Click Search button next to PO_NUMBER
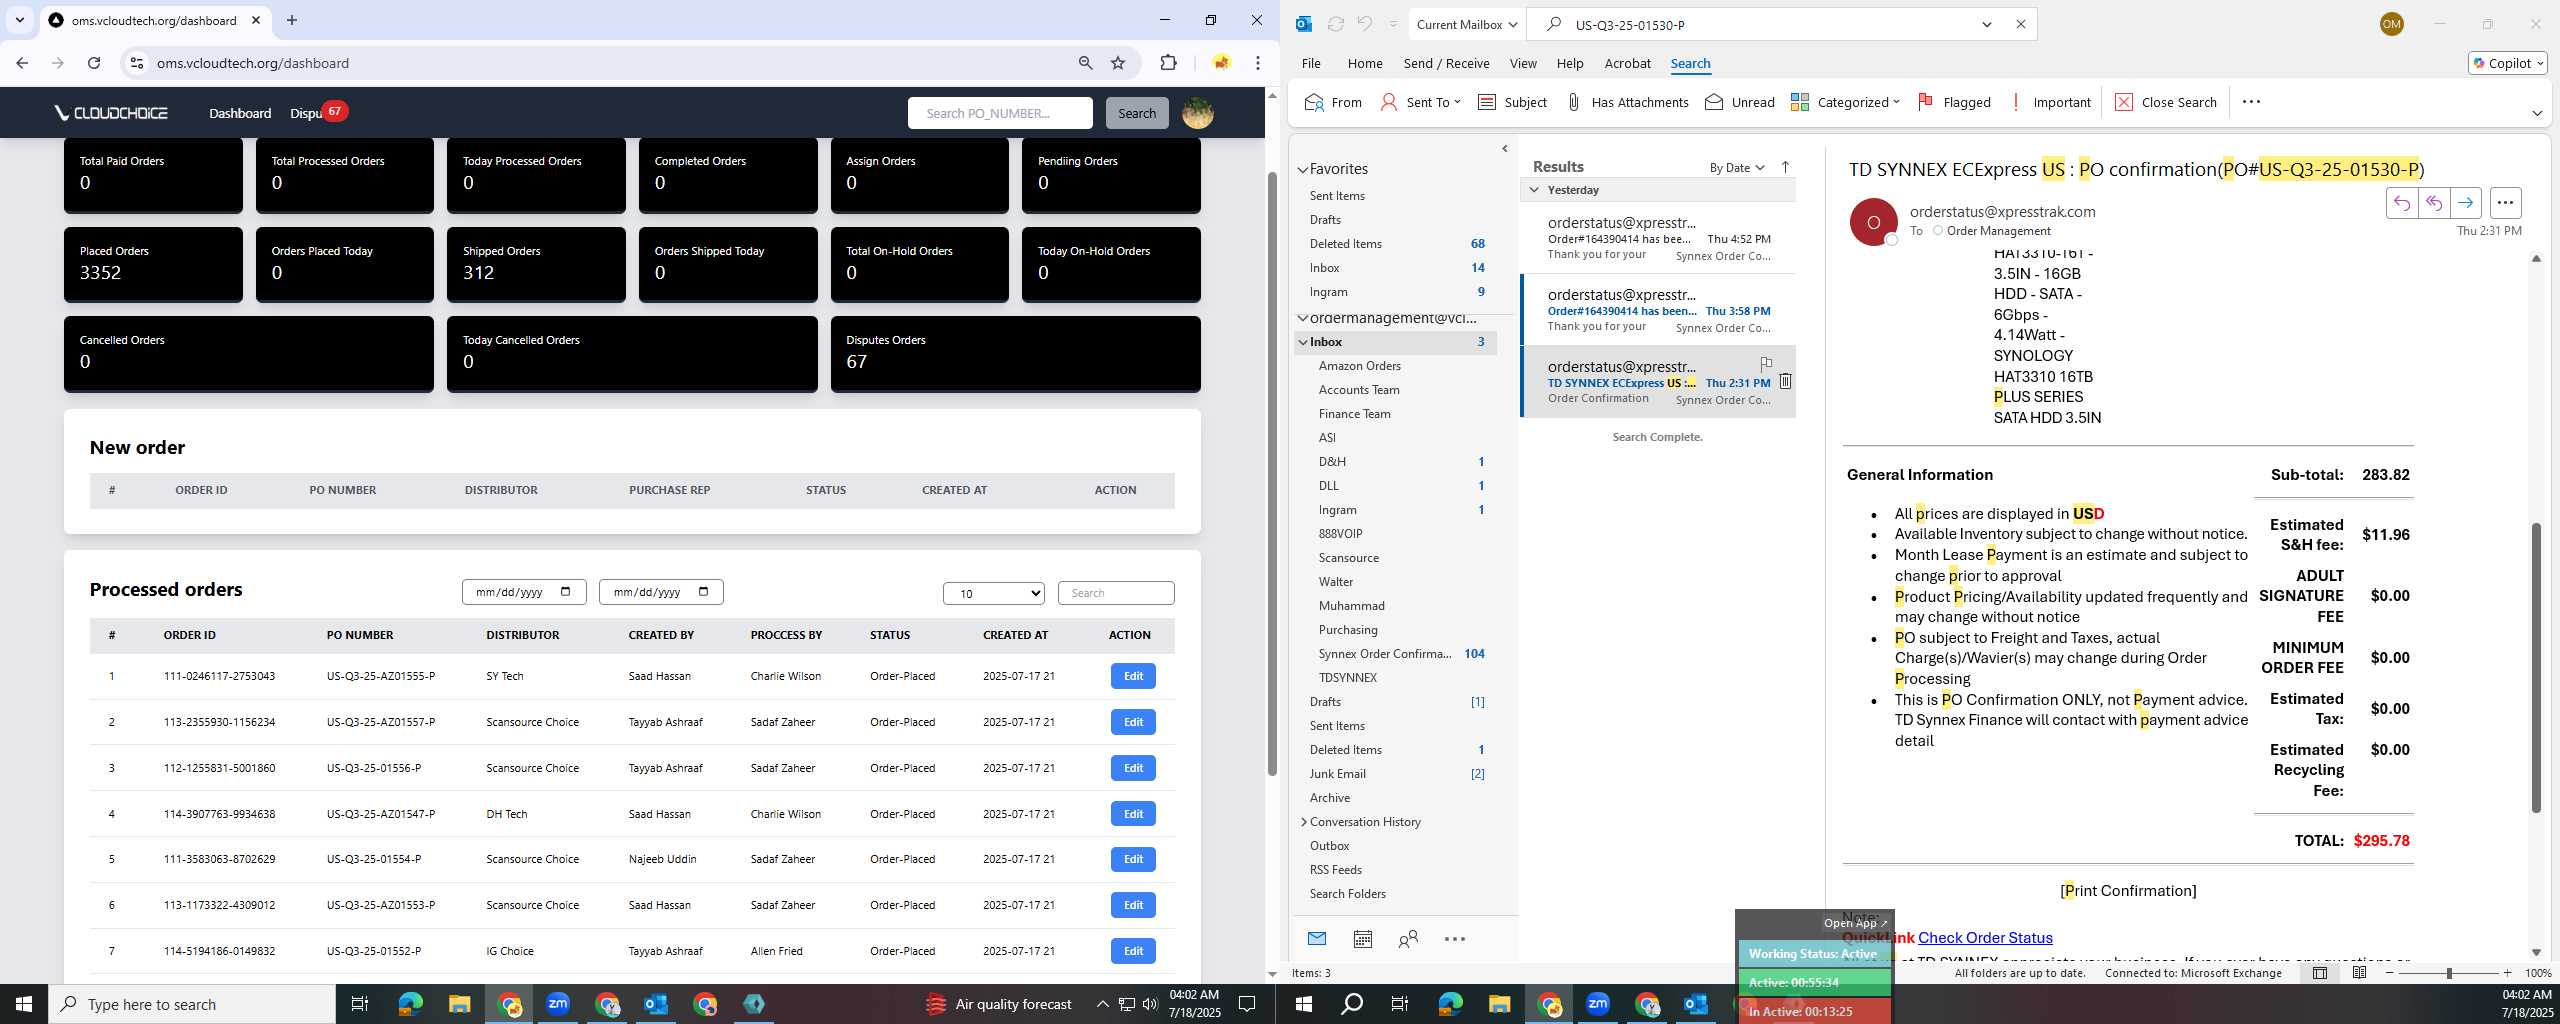This screenshot has height=1024, width=2560. click(x=1136, y=113)
